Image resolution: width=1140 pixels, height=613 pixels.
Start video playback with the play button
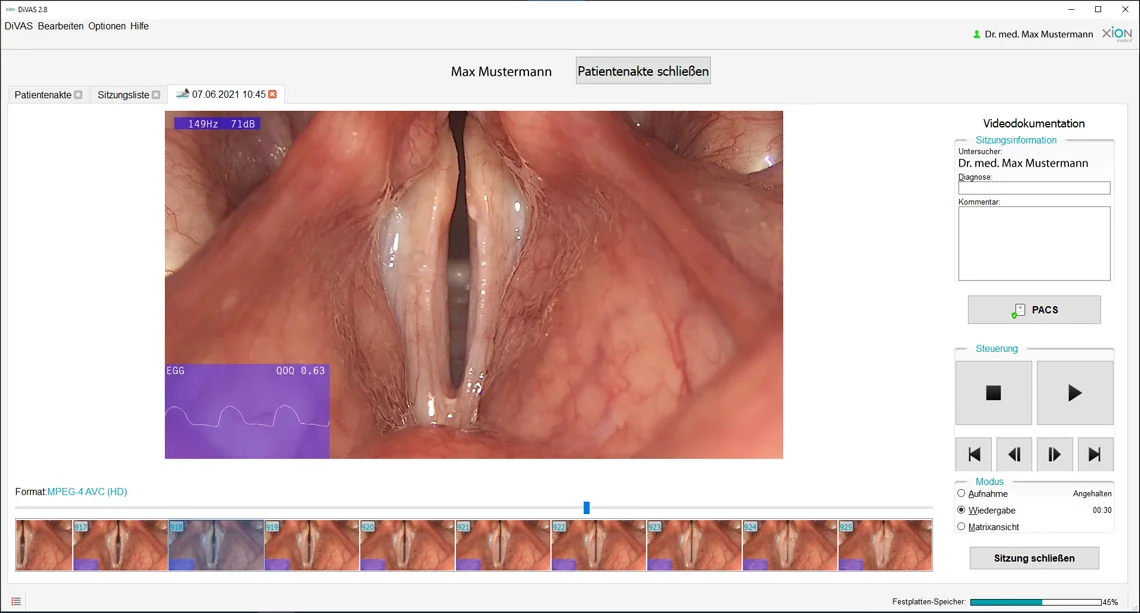click(1075, 393)
